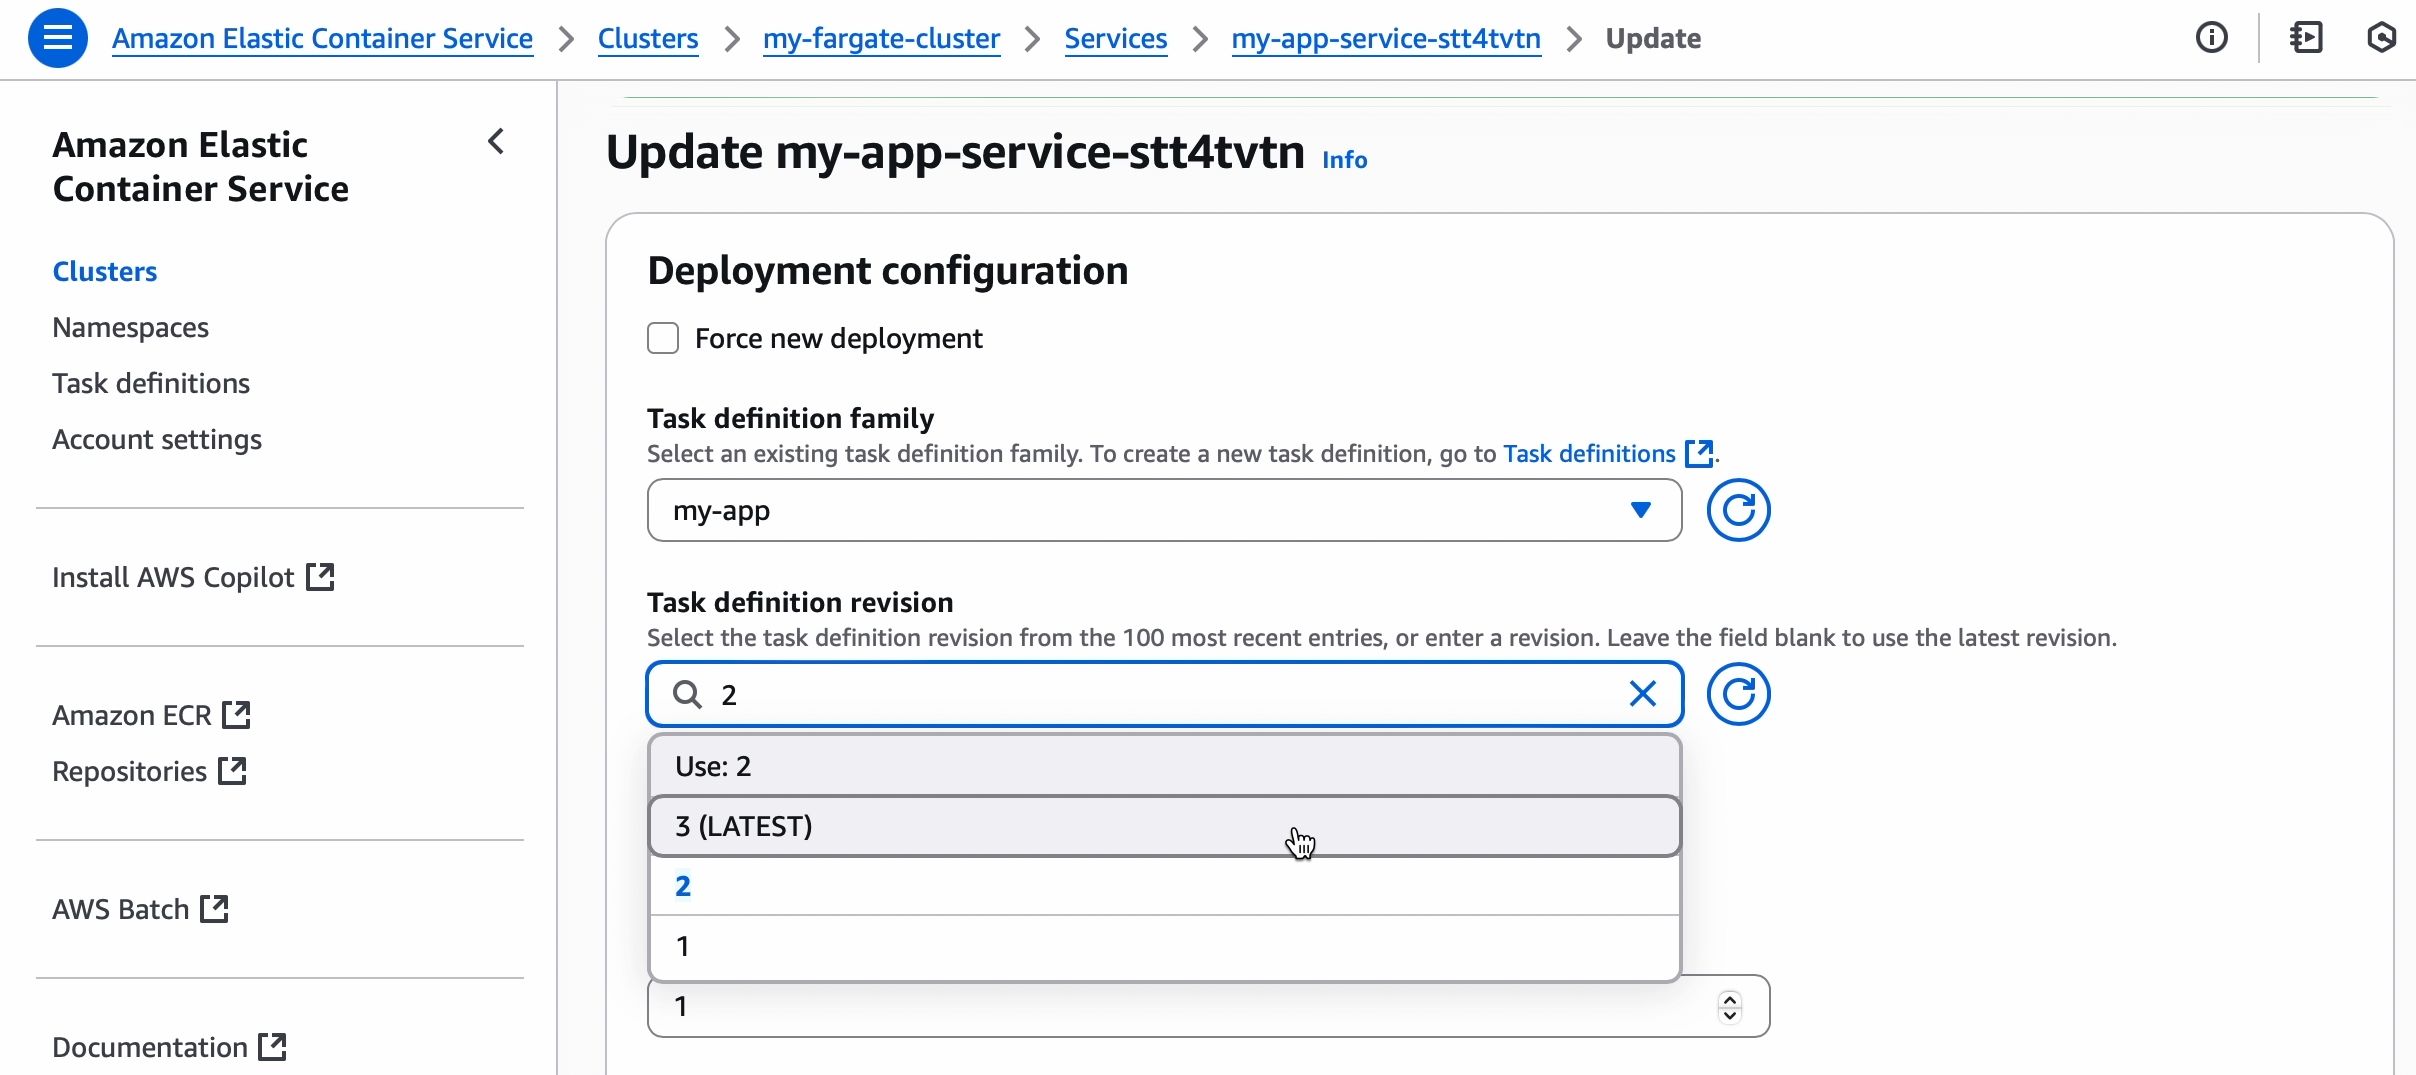Image resolution: width=2416 pixels, height=1075 pixels.
Task: Click the hexagon settings icon in header
Action: 2382,38
